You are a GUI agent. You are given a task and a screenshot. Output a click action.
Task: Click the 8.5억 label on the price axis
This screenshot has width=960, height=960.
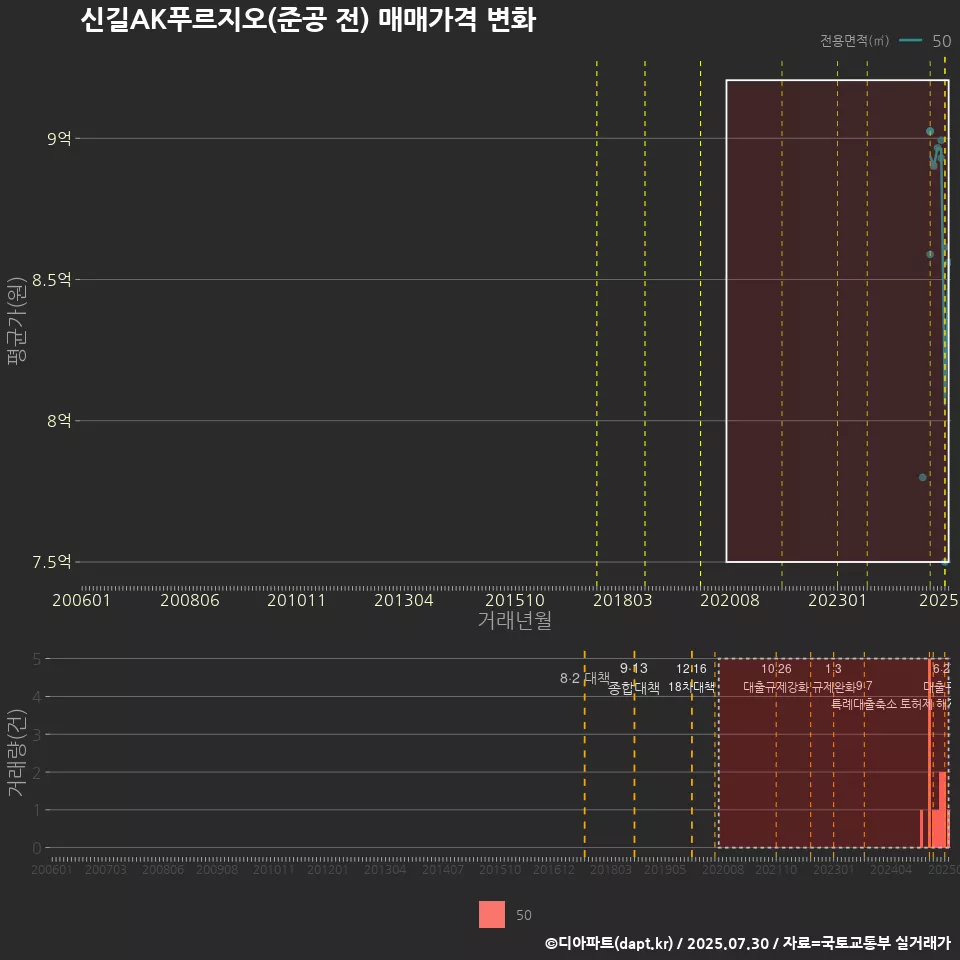52,280
